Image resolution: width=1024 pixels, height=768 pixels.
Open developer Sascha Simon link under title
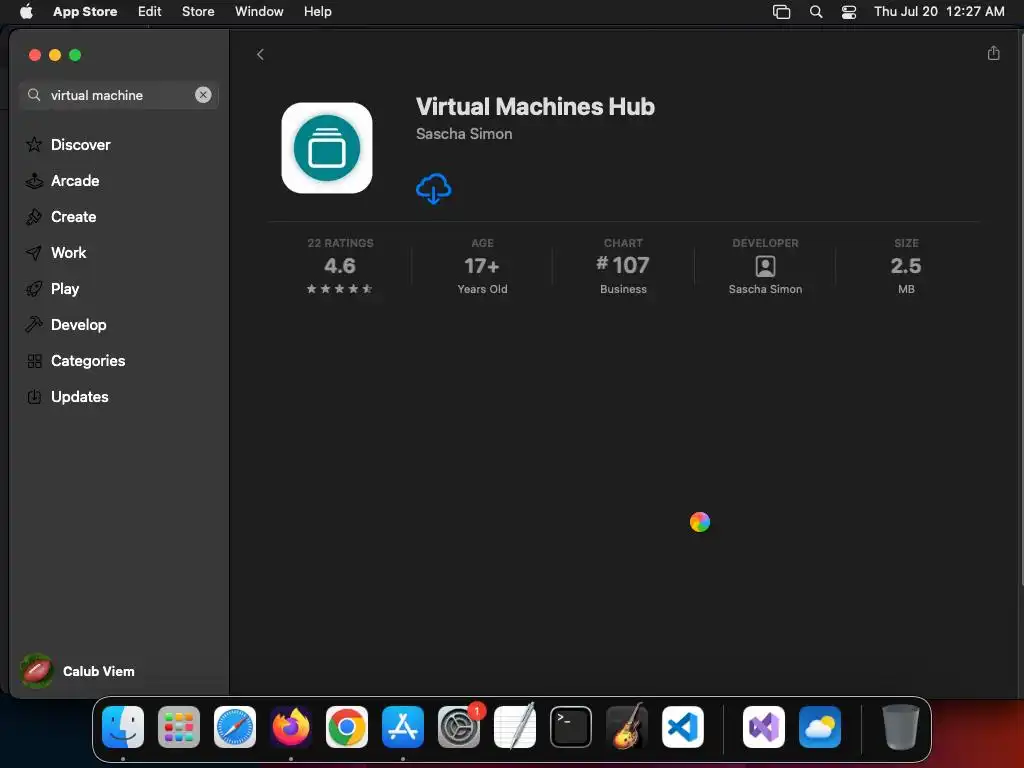click(x=464, y=134)
